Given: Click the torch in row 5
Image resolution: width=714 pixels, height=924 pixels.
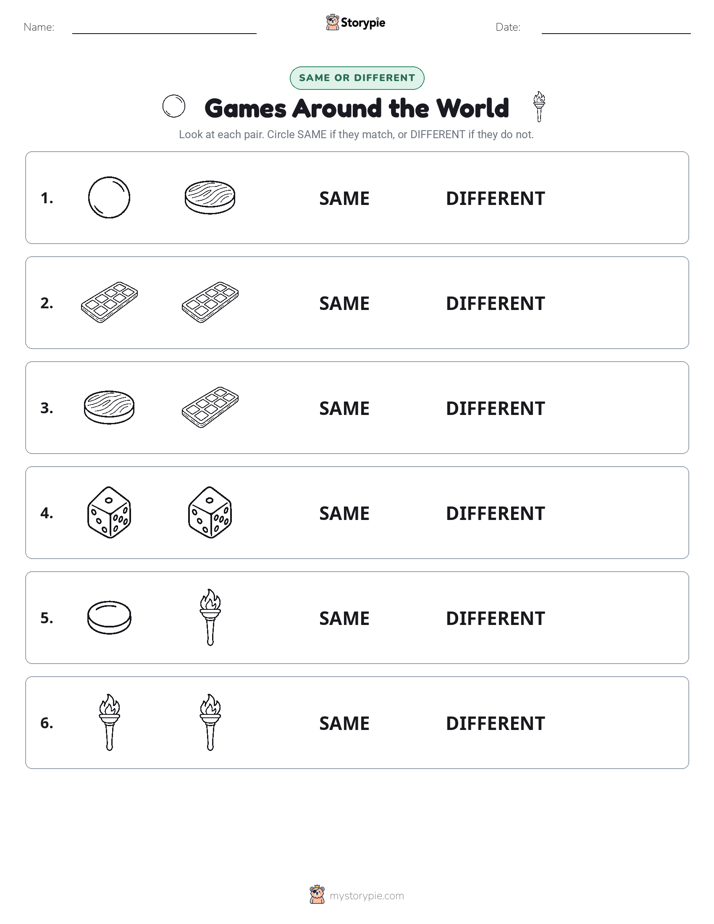Looking at the screenshot, I should coord(210,617).
